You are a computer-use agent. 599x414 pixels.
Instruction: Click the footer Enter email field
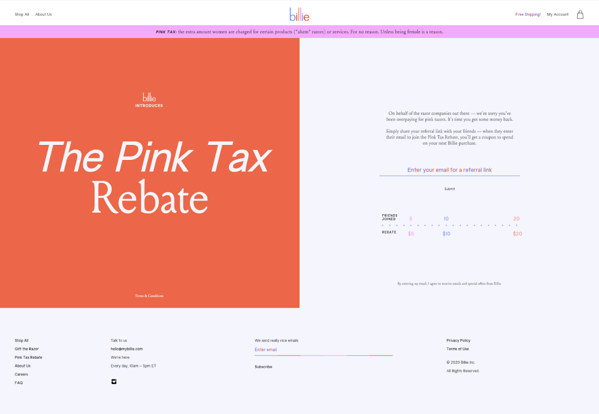(x=323, y=350)
